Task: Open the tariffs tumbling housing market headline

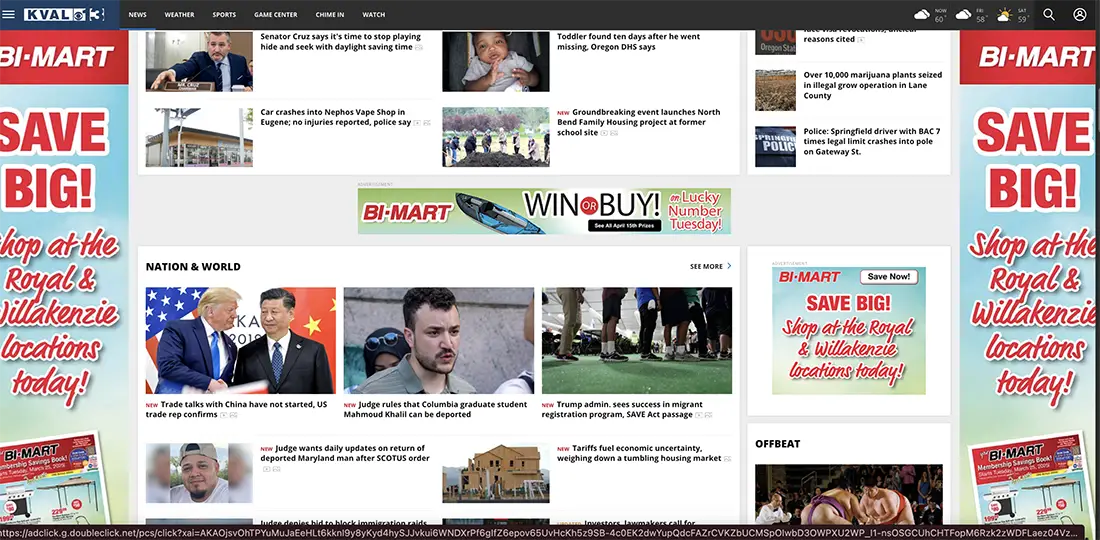Action: (x=640, y=453)
